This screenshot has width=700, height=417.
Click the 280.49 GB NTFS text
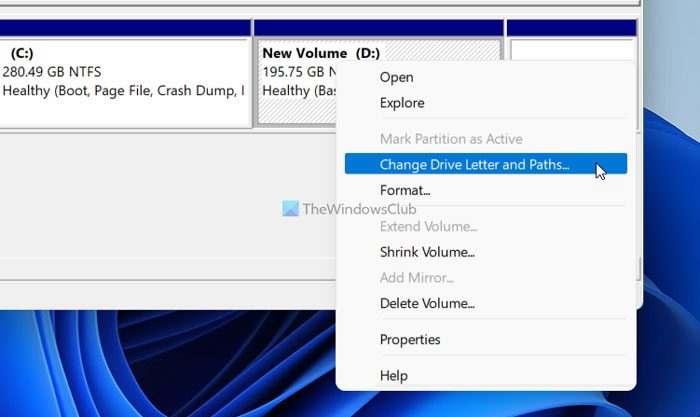tap(52, 72)
